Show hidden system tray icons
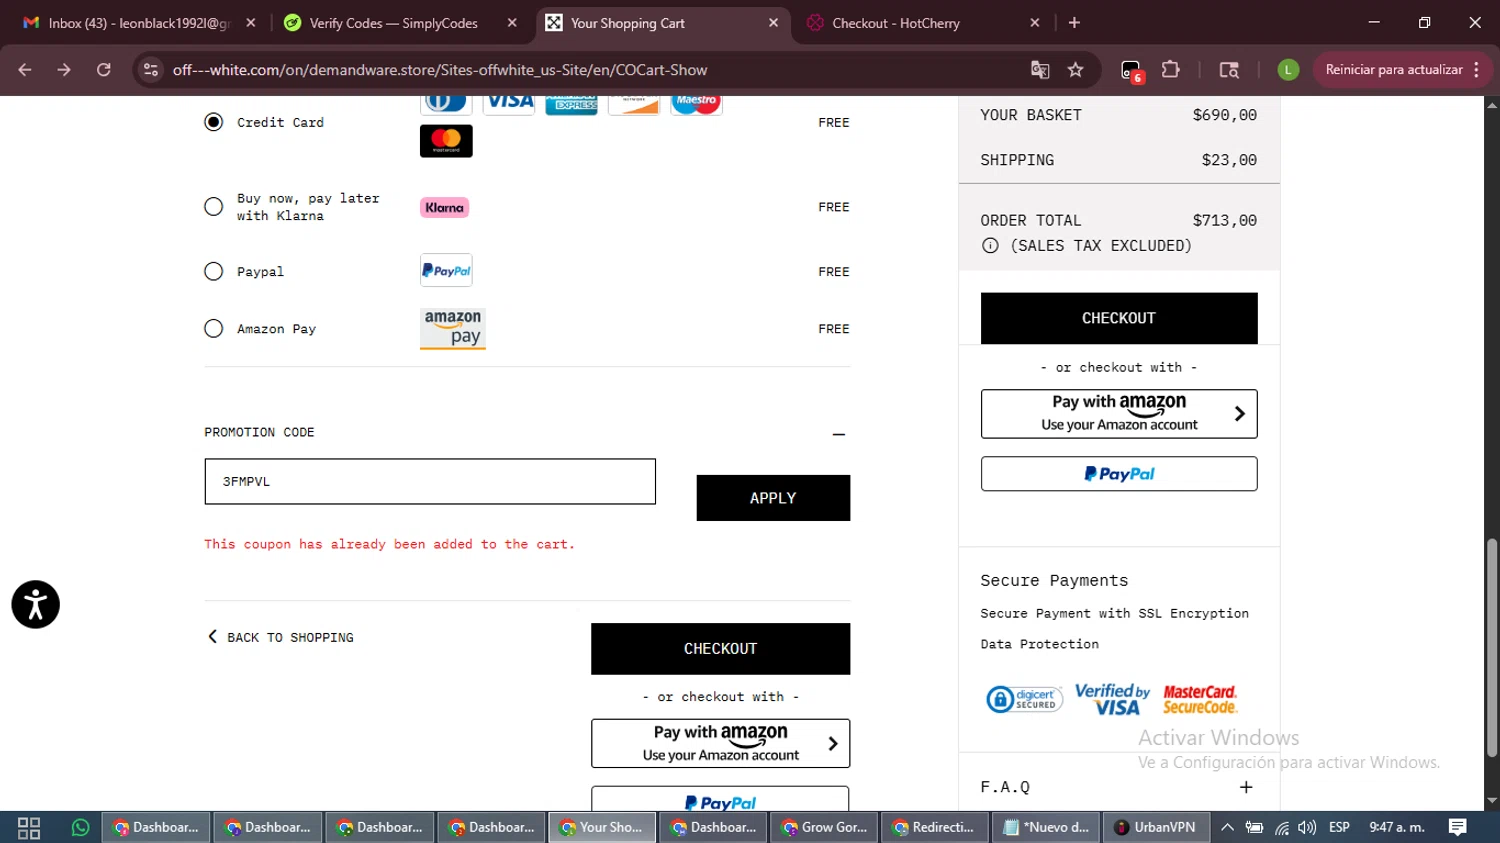This screenshot has width=1500, height=843. point(1227,828)
